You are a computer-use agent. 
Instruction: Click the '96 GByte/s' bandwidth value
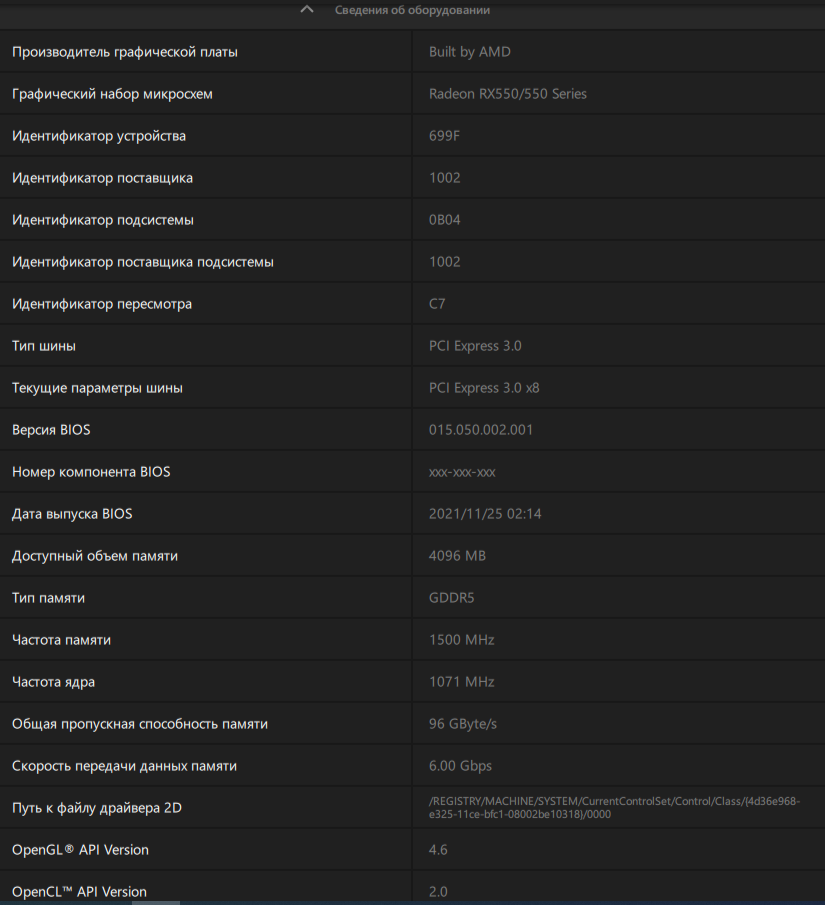pyautogui.click(x=463, y=724)
